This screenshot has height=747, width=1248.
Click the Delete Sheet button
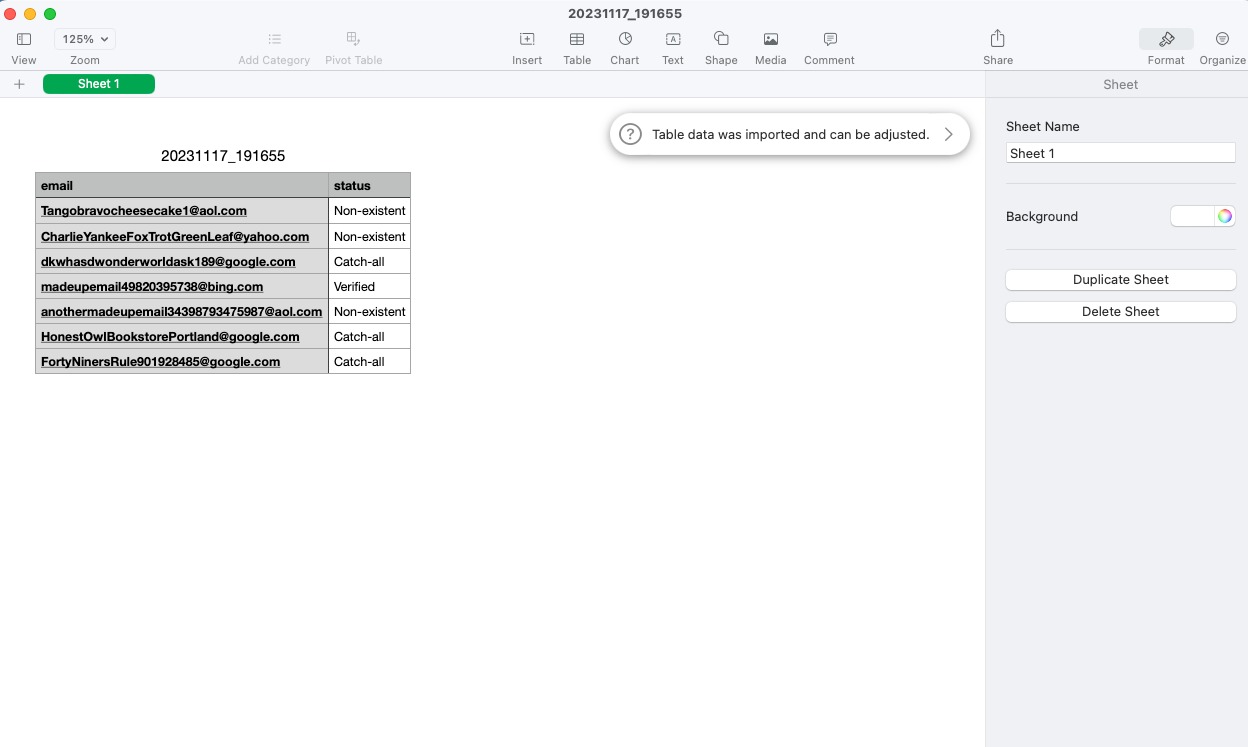point(1120,311)
